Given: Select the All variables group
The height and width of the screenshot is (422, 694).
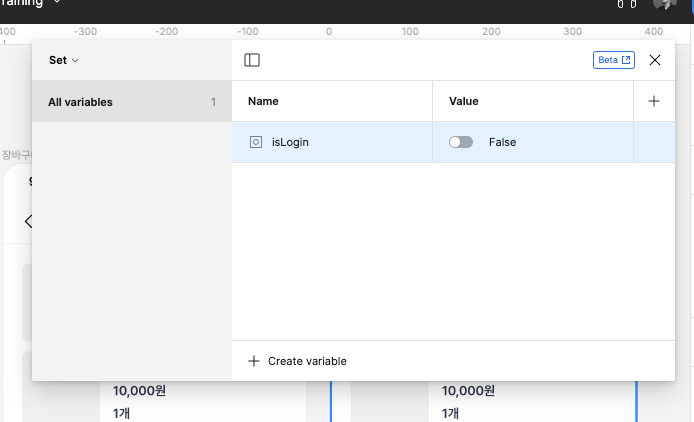Looking at the screenshot, I should pyautogui.click(x=132, y=101).
